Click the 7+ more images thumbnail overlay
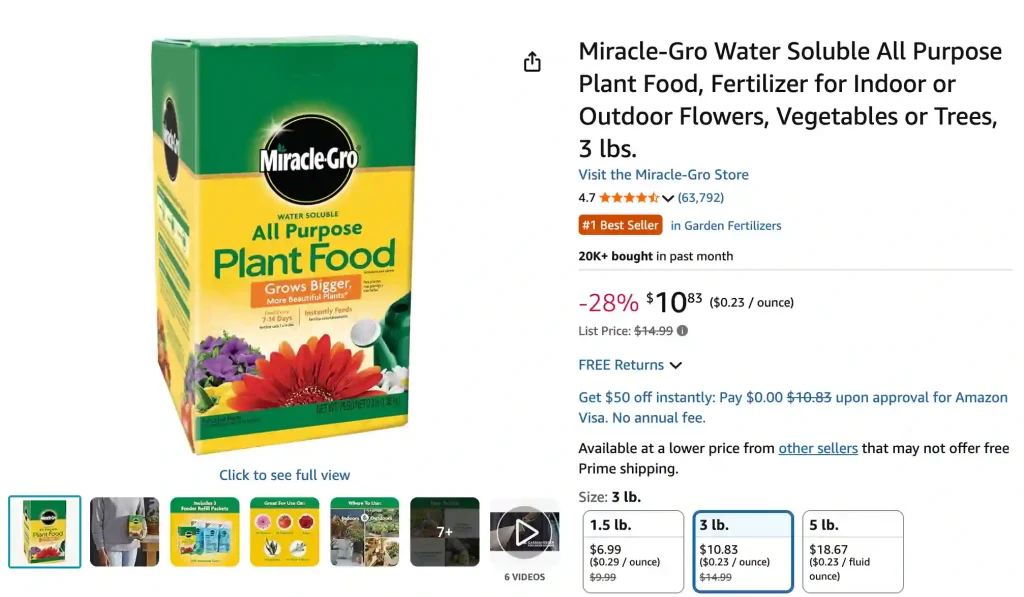 445,531
